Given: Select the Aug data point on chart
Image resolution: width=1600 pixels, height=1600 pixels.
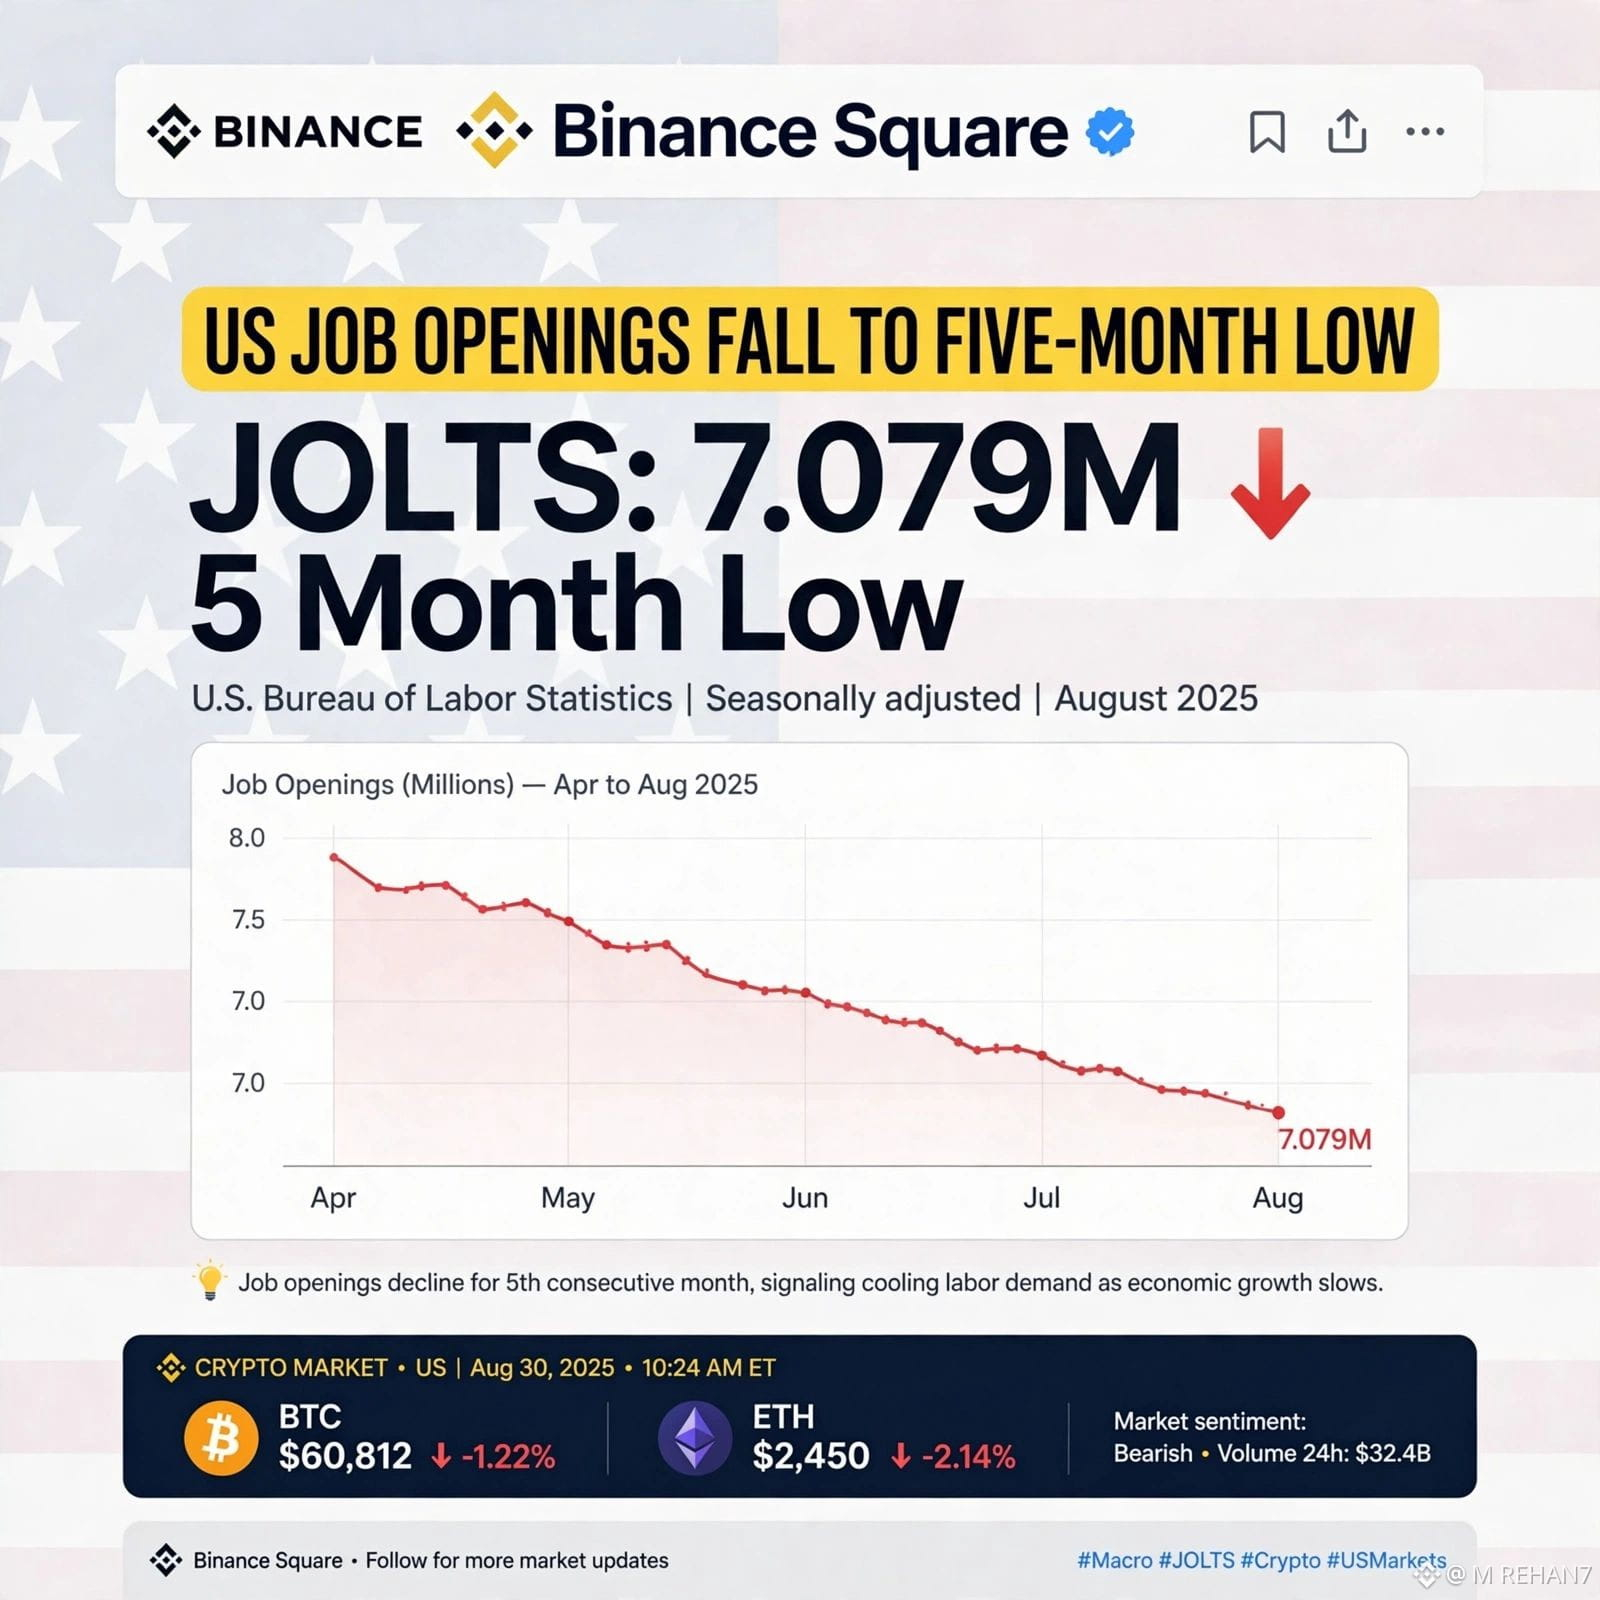Looking at the screenshot, I should click(1278, 1112).
